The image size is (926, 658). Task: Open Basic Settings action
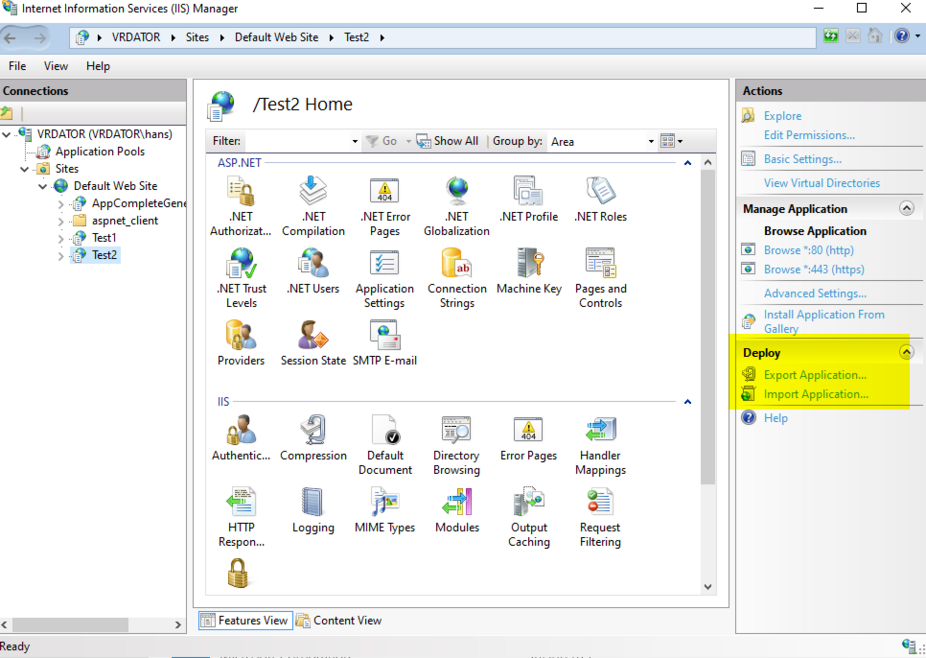[x=803, y=159]
